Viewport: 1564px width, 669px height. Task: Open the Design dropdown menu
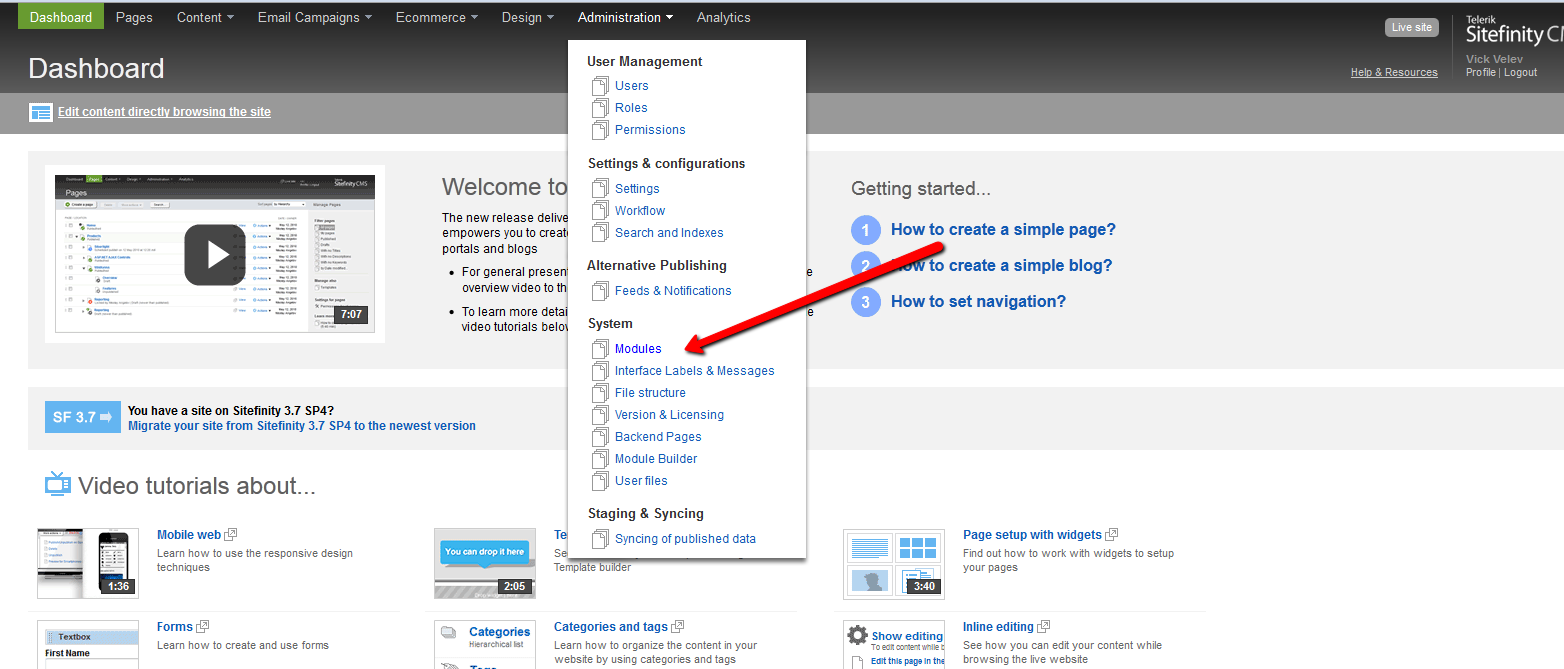[528, 17]
